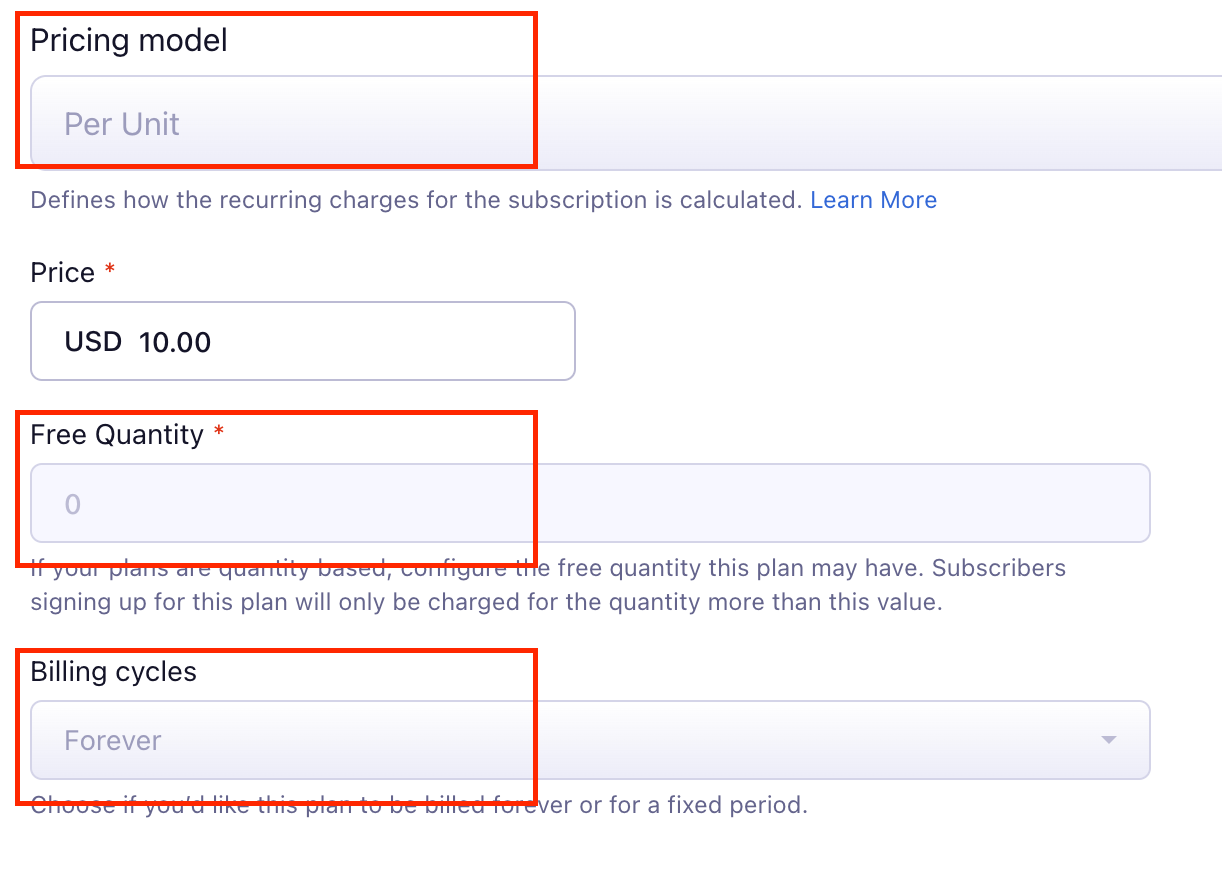Click the Per Unit value text
Viewport: 1222px width, 890px height.
[x=122, y=124]
